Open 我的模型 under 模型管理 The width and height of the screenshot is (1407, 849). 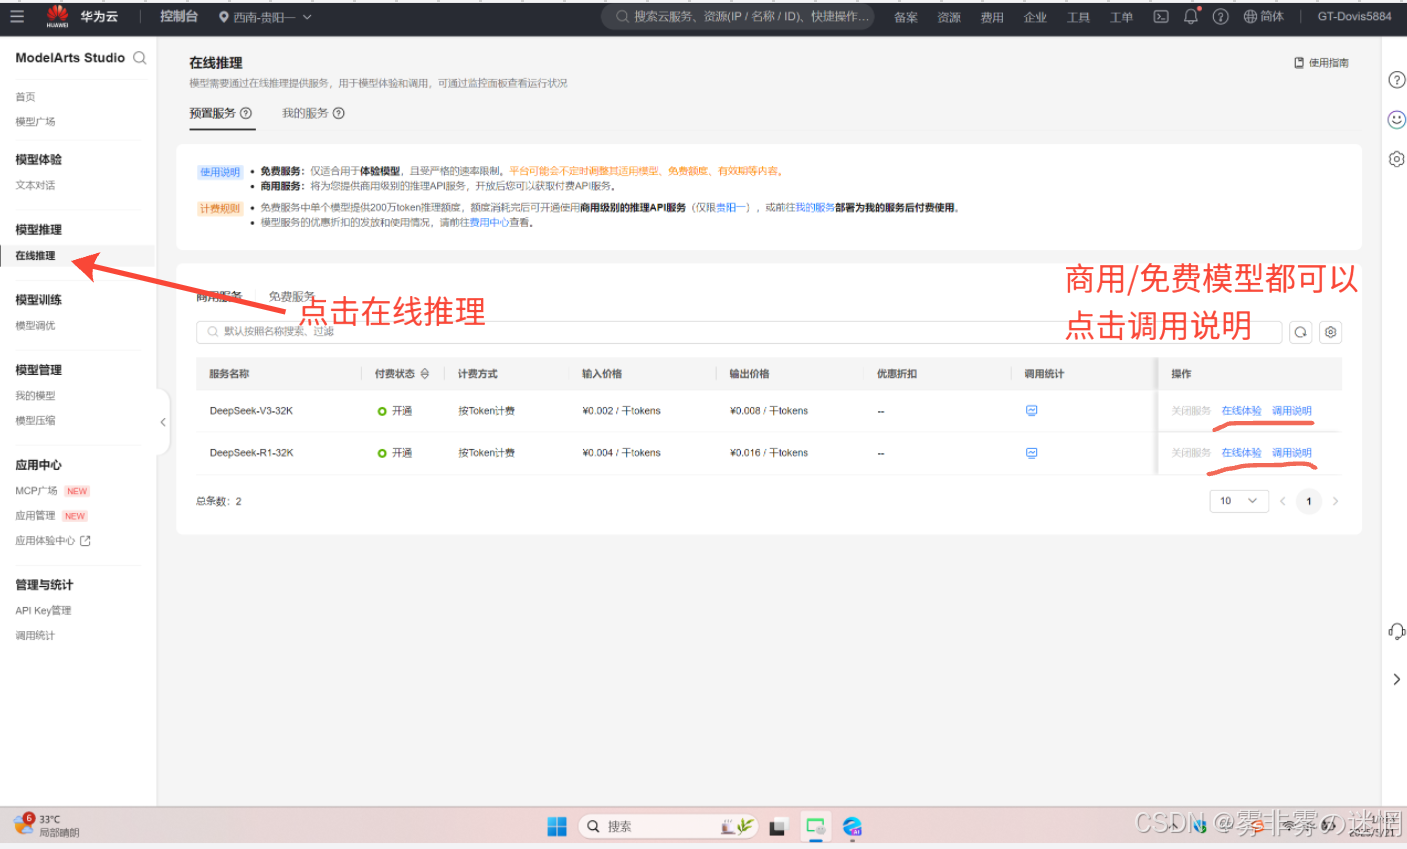pyautogui.click(x=35, y=396)
